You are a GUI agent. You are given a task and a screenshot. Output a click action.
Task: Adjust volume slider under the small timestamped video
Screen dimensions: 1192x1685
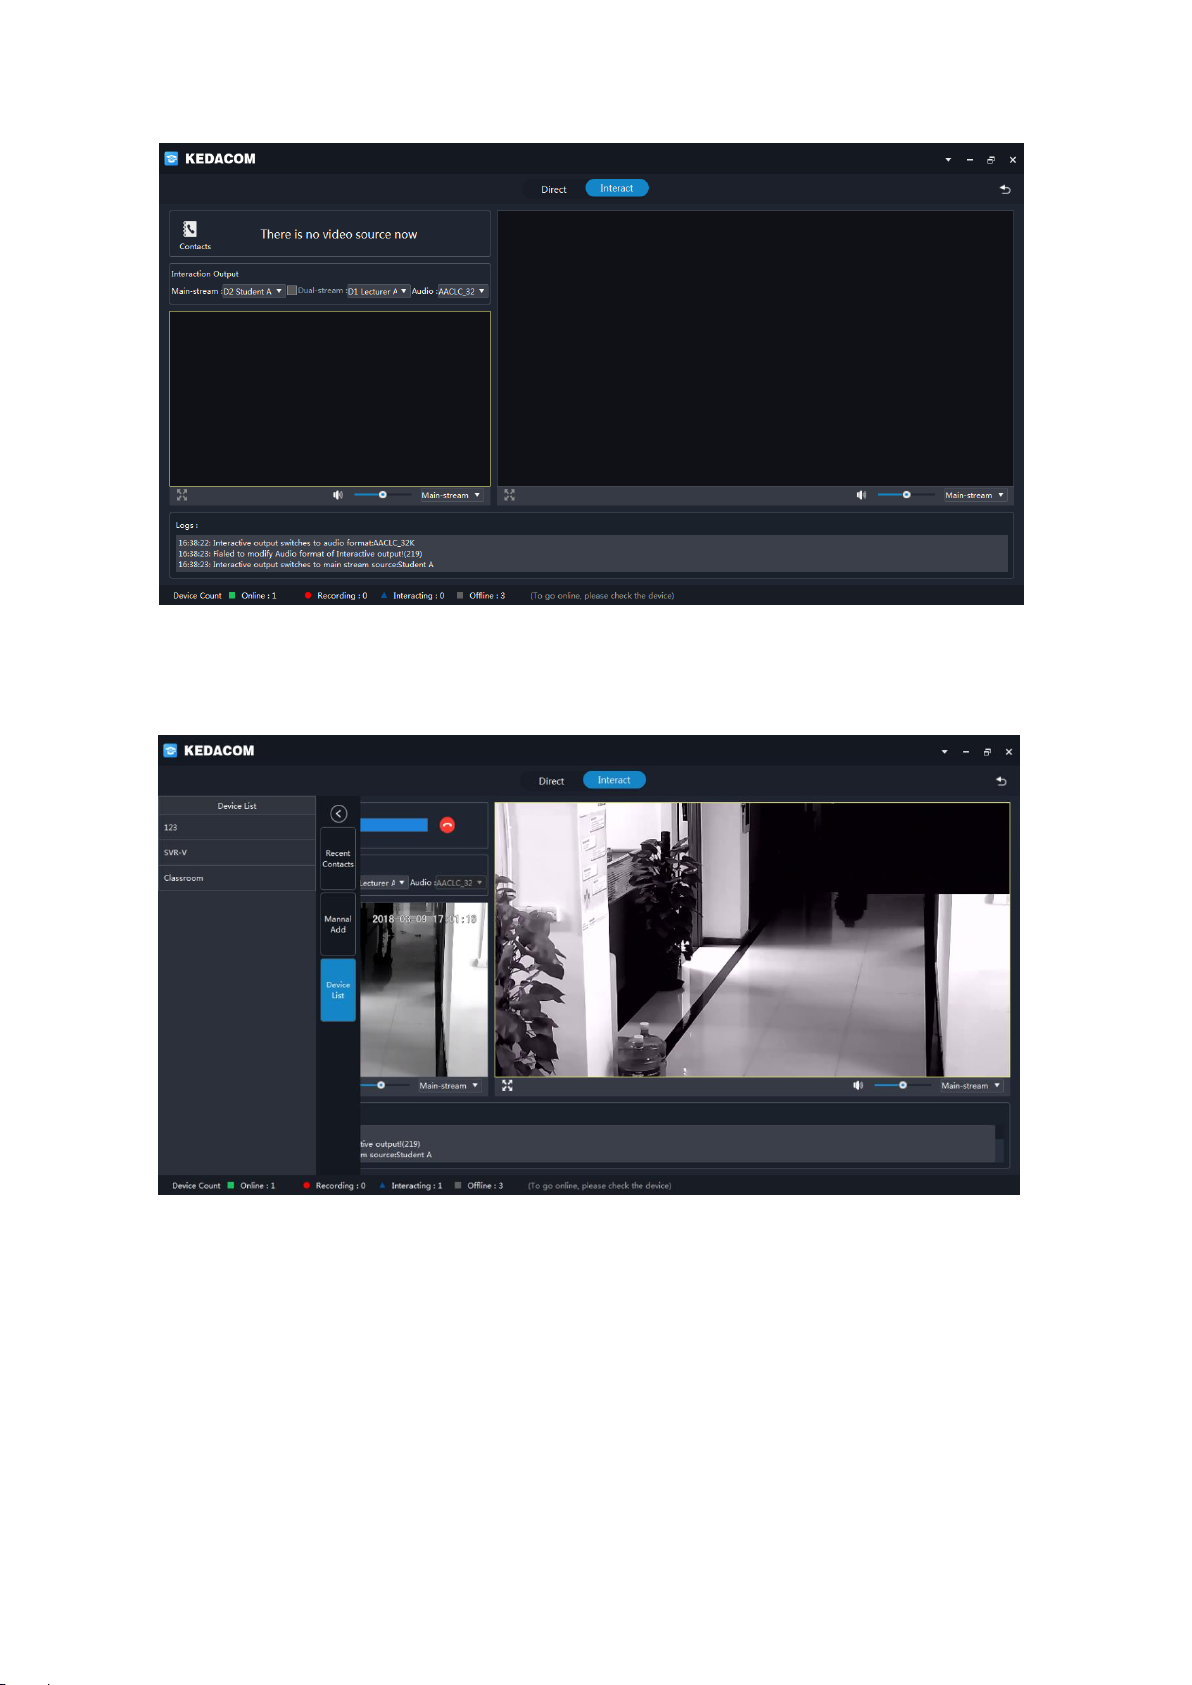[x=384, y=1085]
